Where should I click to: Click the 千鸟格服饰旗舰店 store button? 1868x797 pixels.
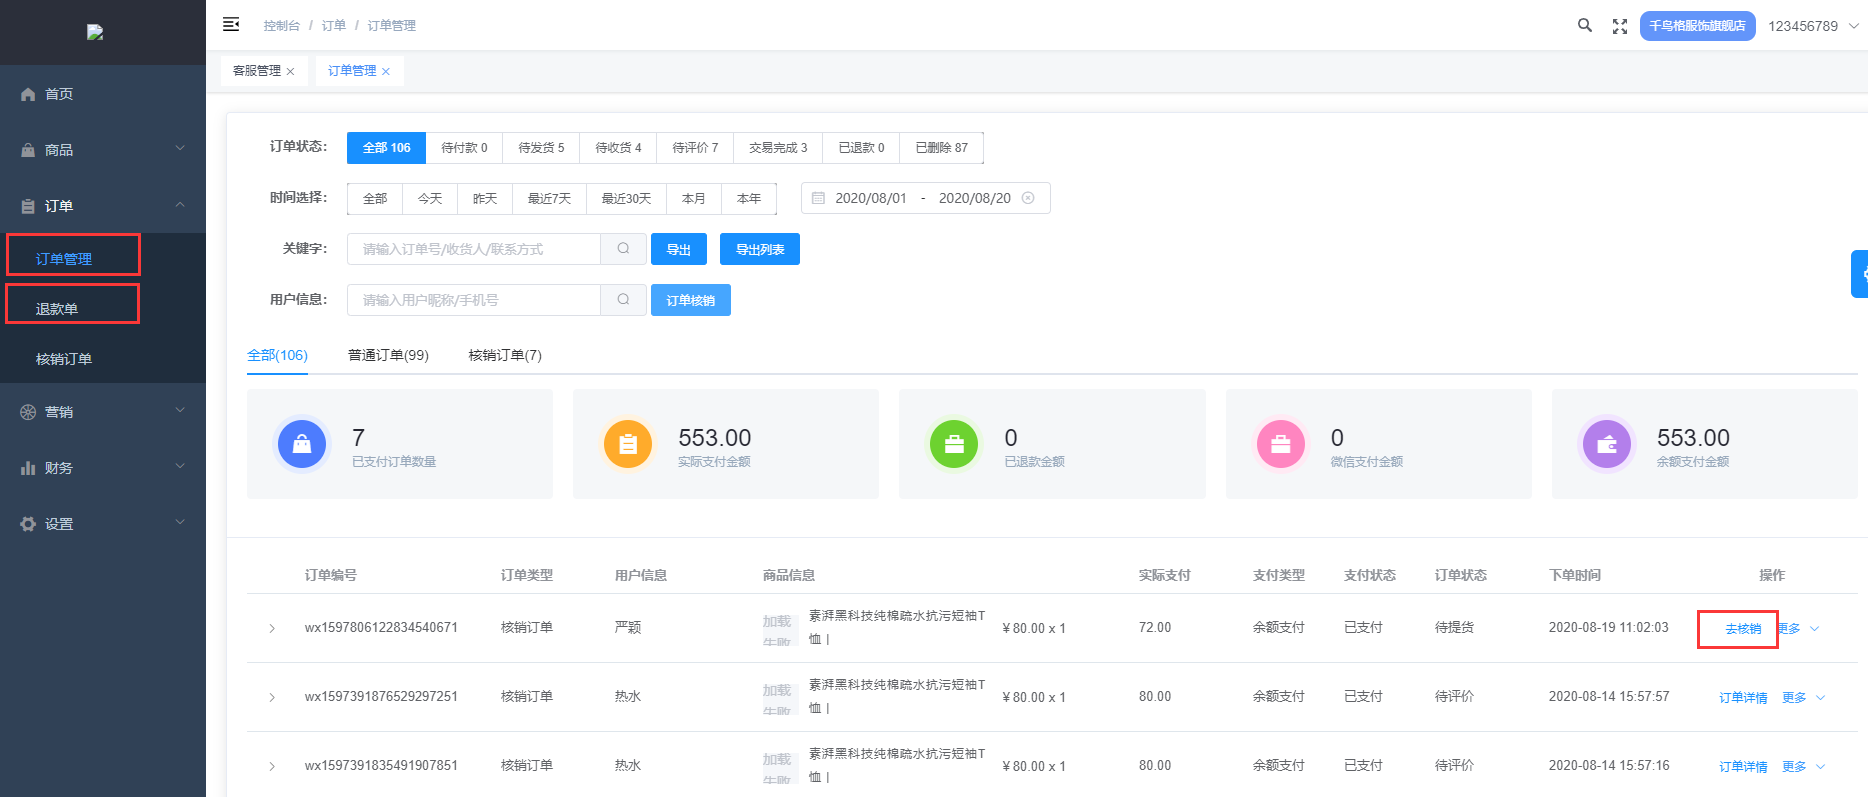[1697, 26]
